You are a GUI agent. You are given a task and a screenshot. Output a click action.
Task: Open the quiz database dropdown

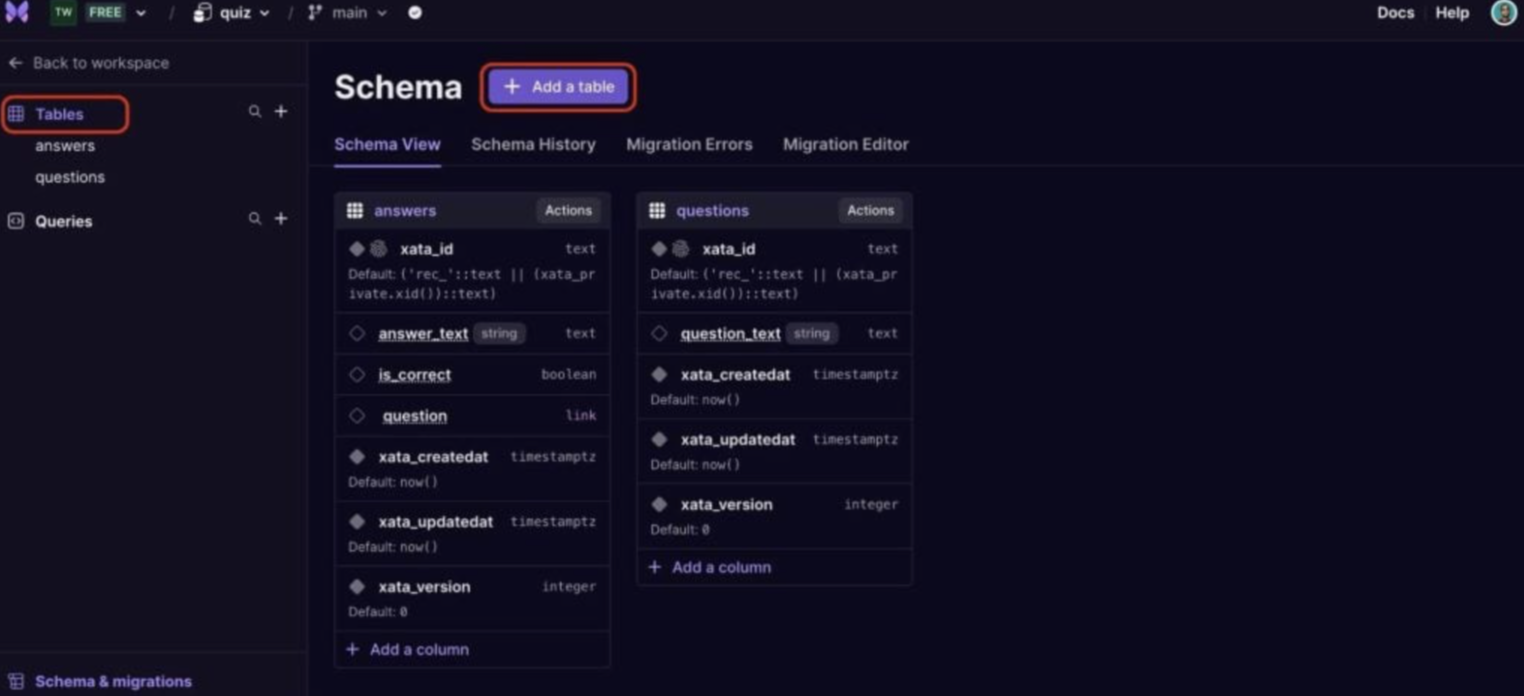pos(264,13)
